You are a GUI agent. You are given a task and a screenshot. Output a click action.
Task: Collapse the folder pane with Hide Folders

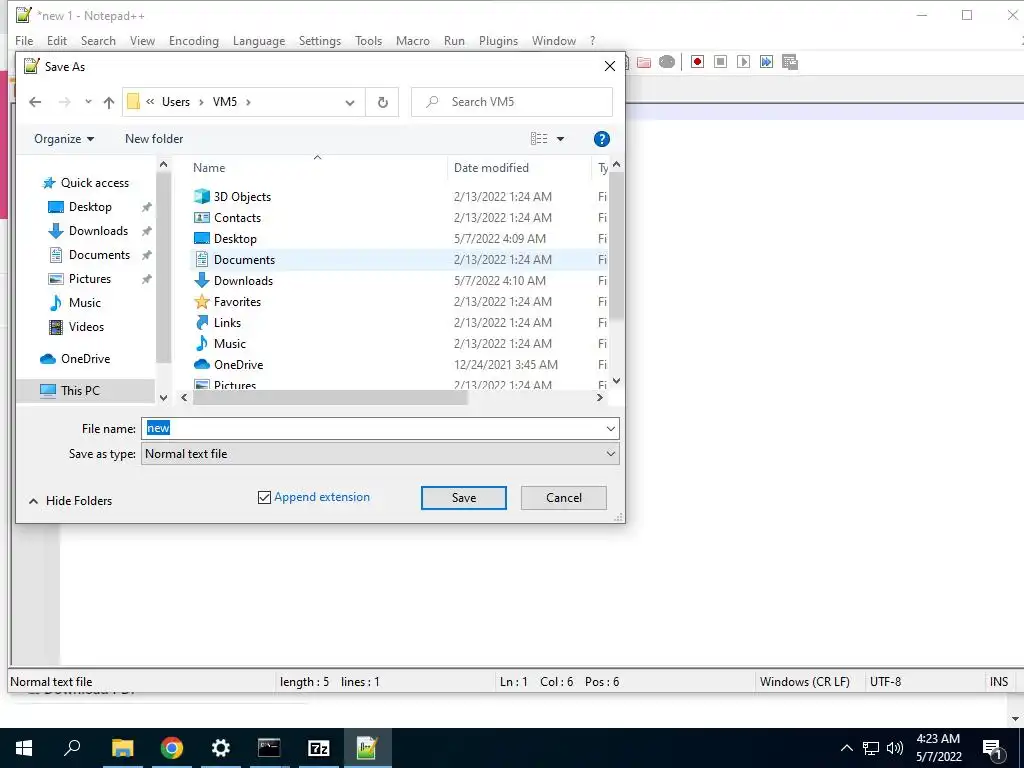(71, 501)
